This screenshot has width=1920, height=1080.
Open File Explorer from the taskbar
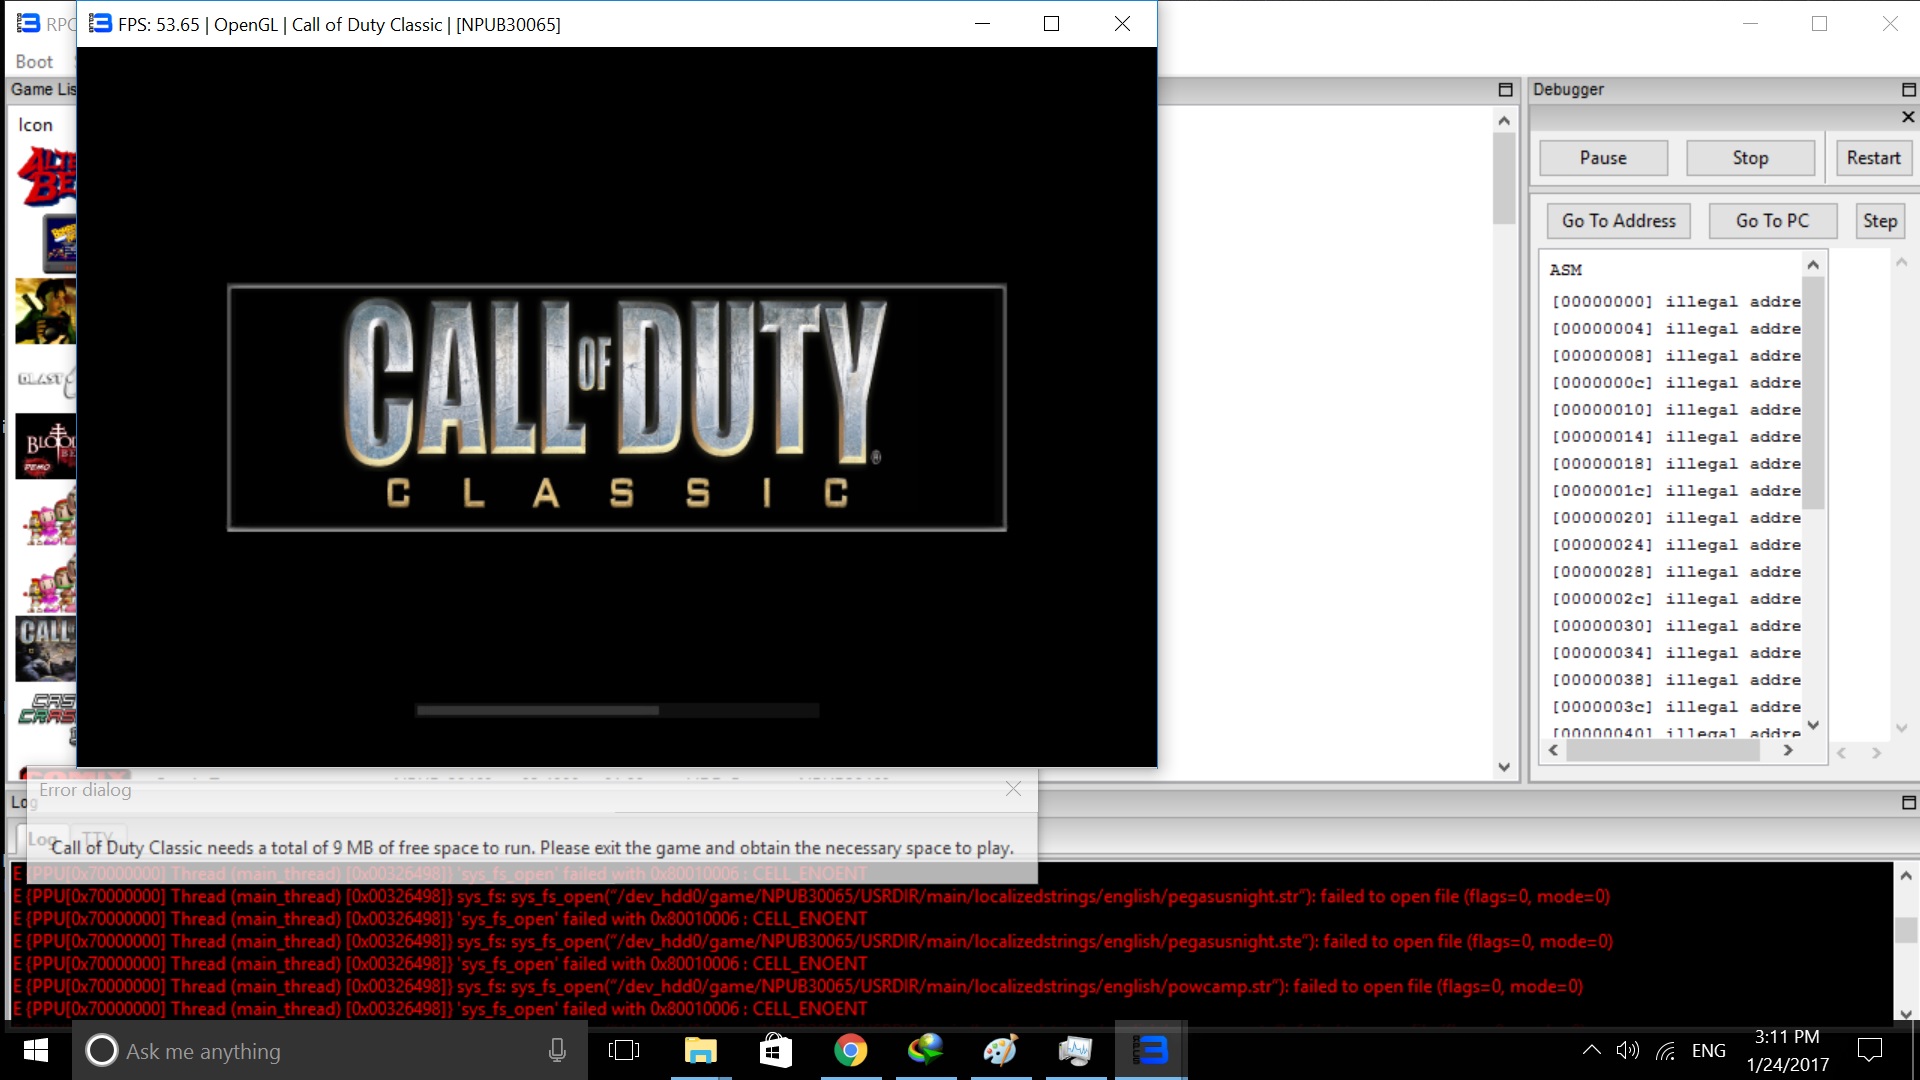click(x=700, y=1051)
